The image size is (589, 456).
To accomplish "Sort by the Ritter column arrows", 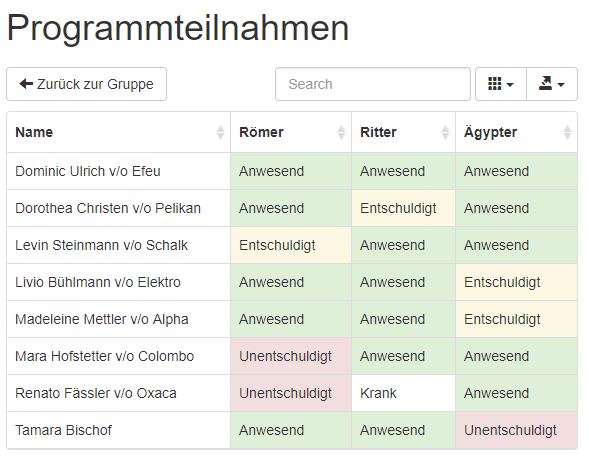I will tap(445, 132).
